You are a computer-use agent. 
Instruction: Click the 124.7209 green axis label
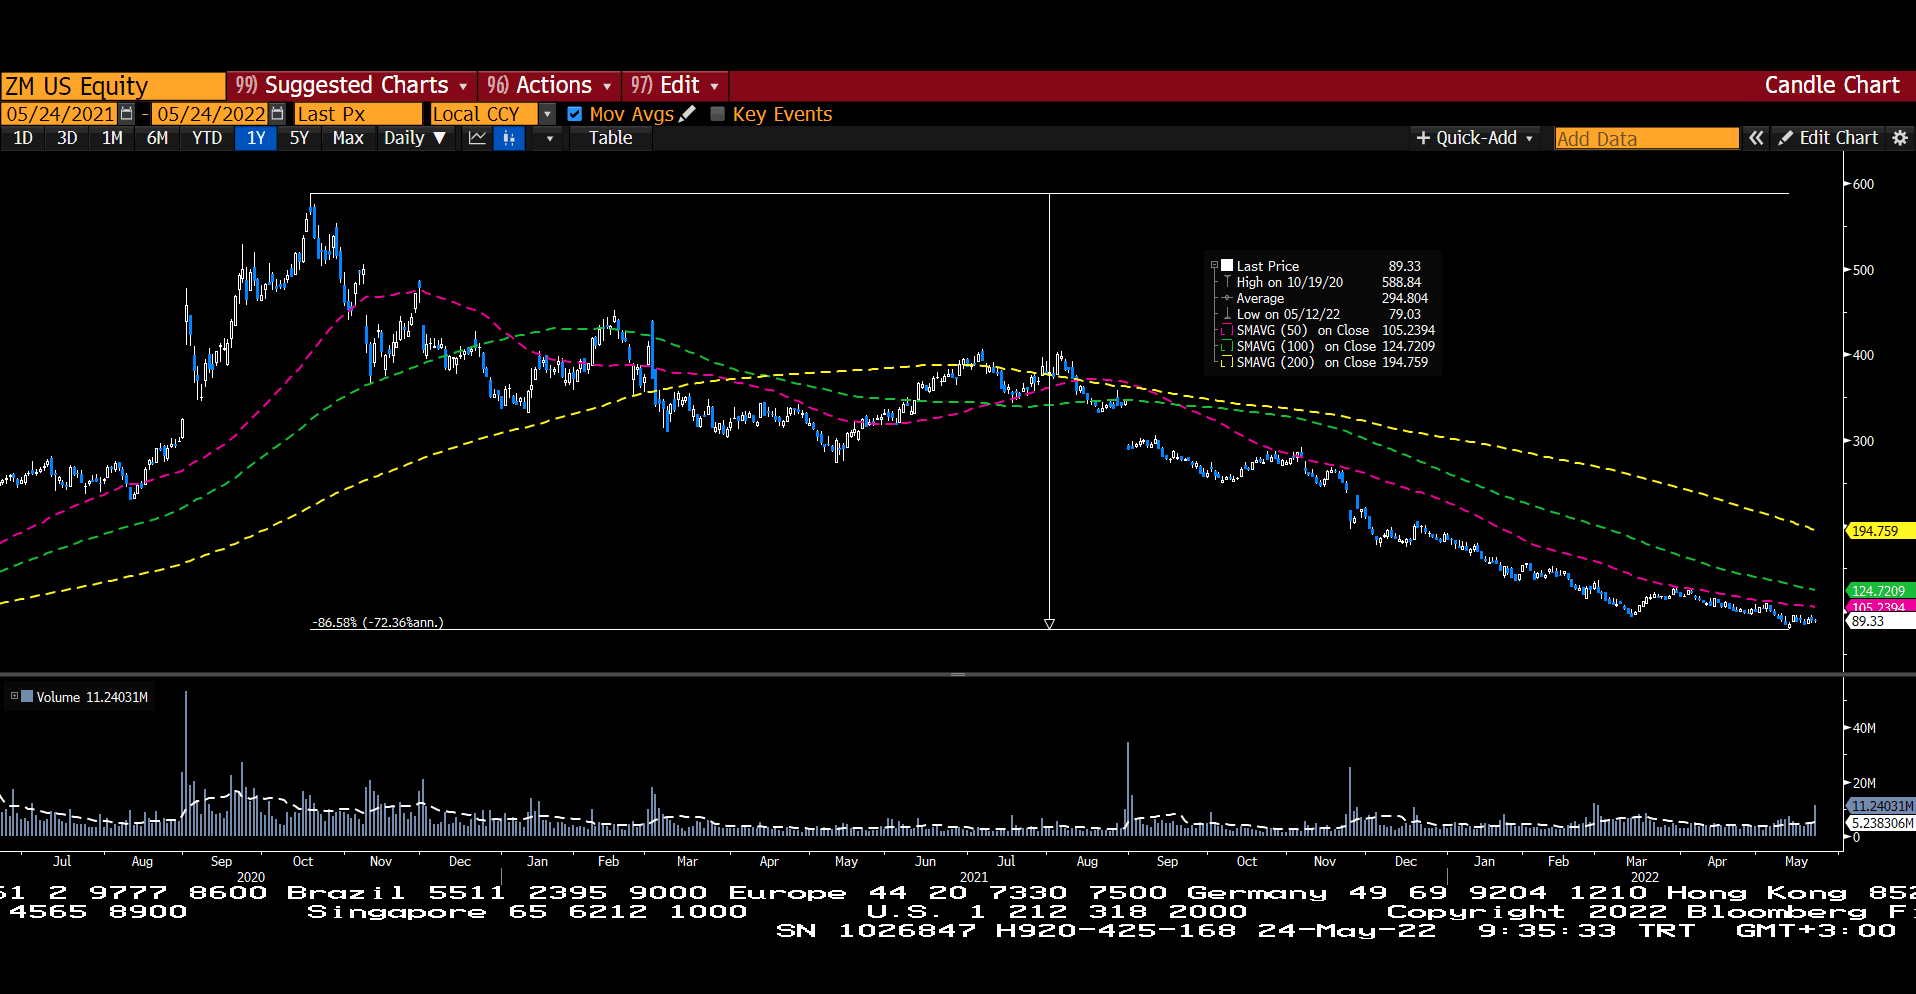pos(1880,591)
